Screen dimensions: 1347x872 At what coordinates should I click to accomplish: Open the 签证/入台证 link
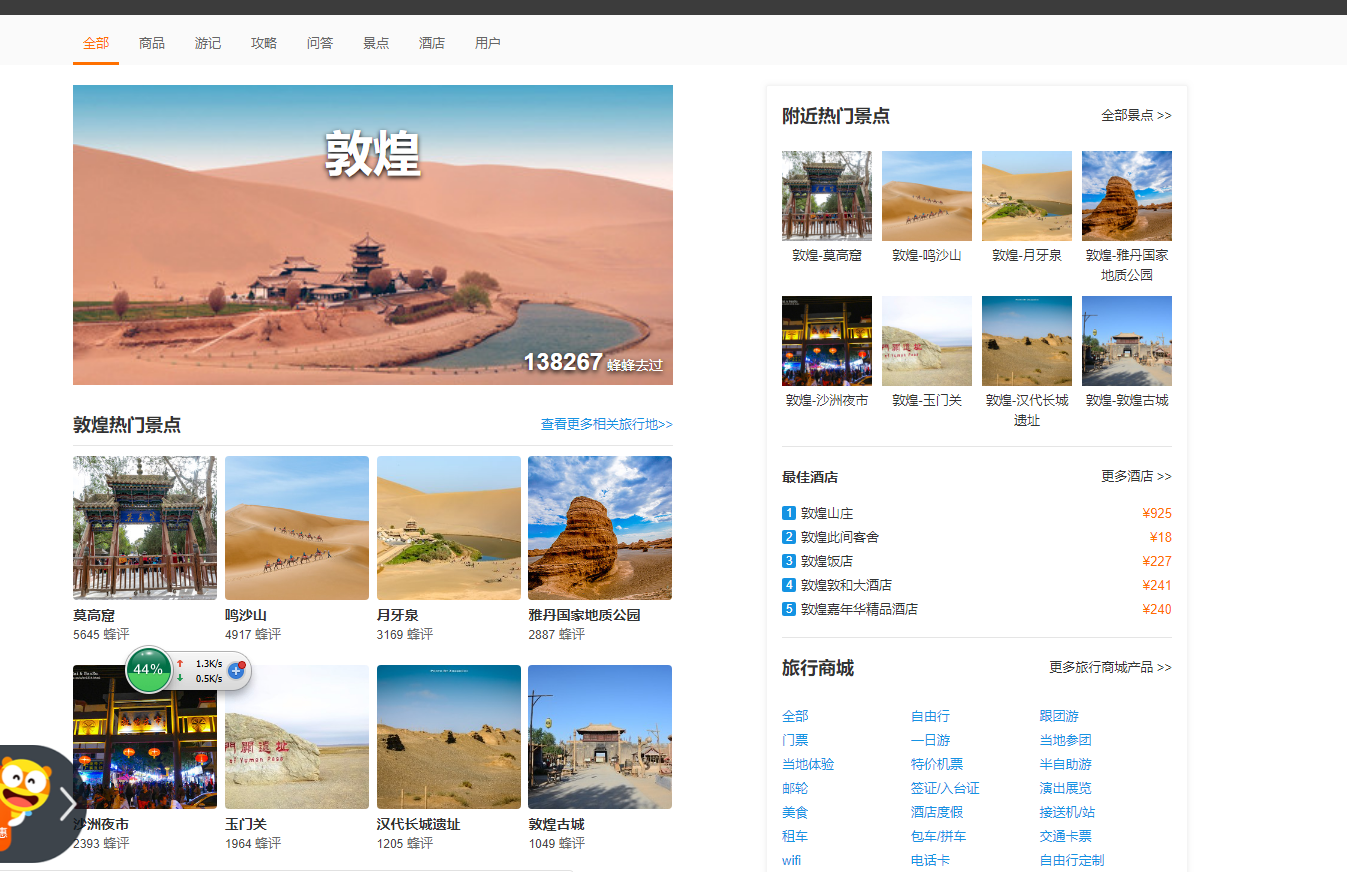[x=945, y=788]
